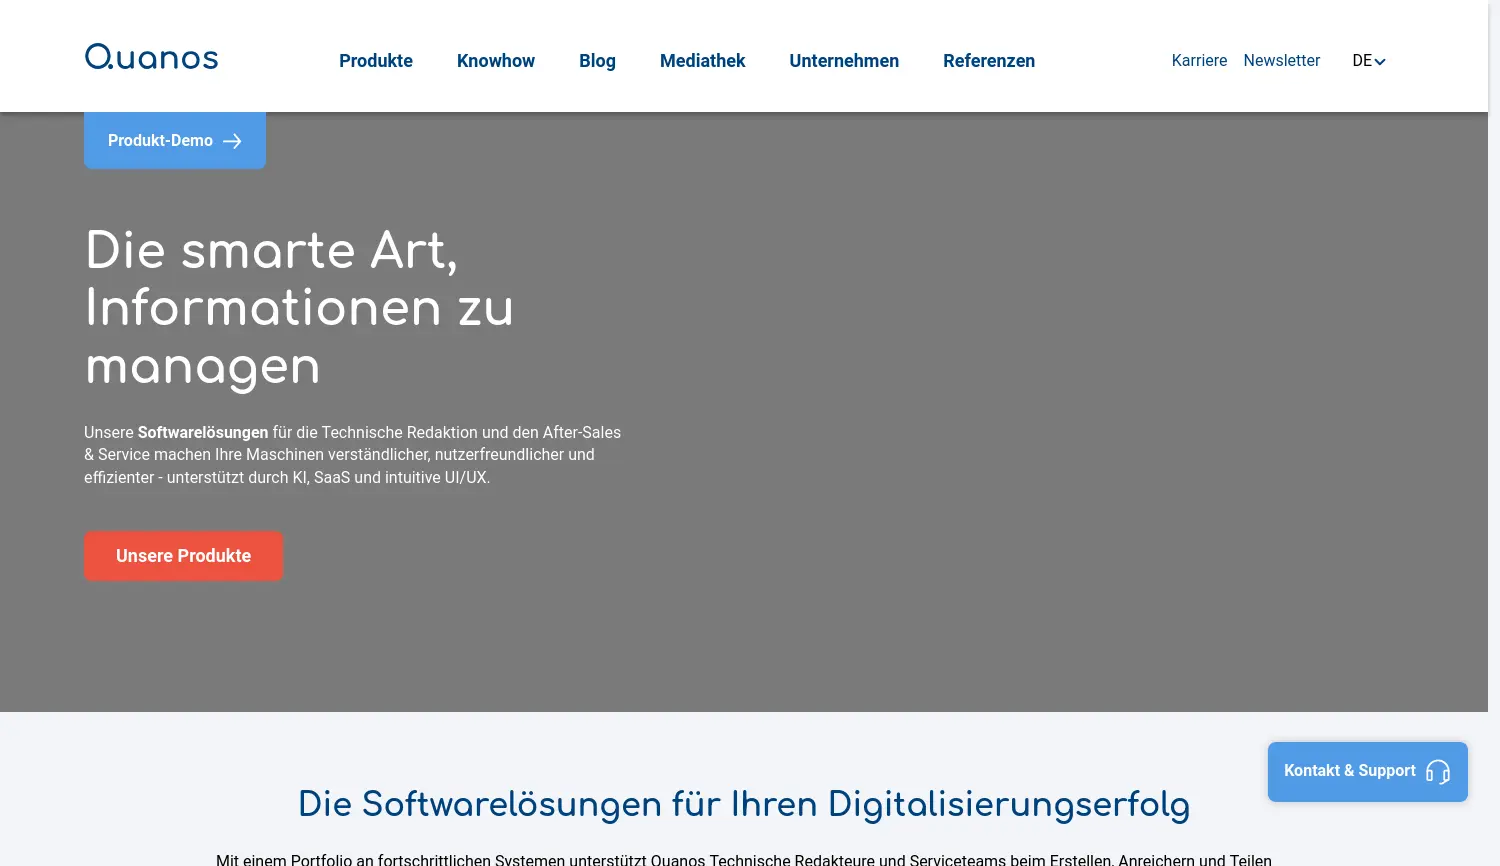Open the DE language selector
Image resolution: width=1500 pixels, height=866 pixels.
pos(1362,60)
